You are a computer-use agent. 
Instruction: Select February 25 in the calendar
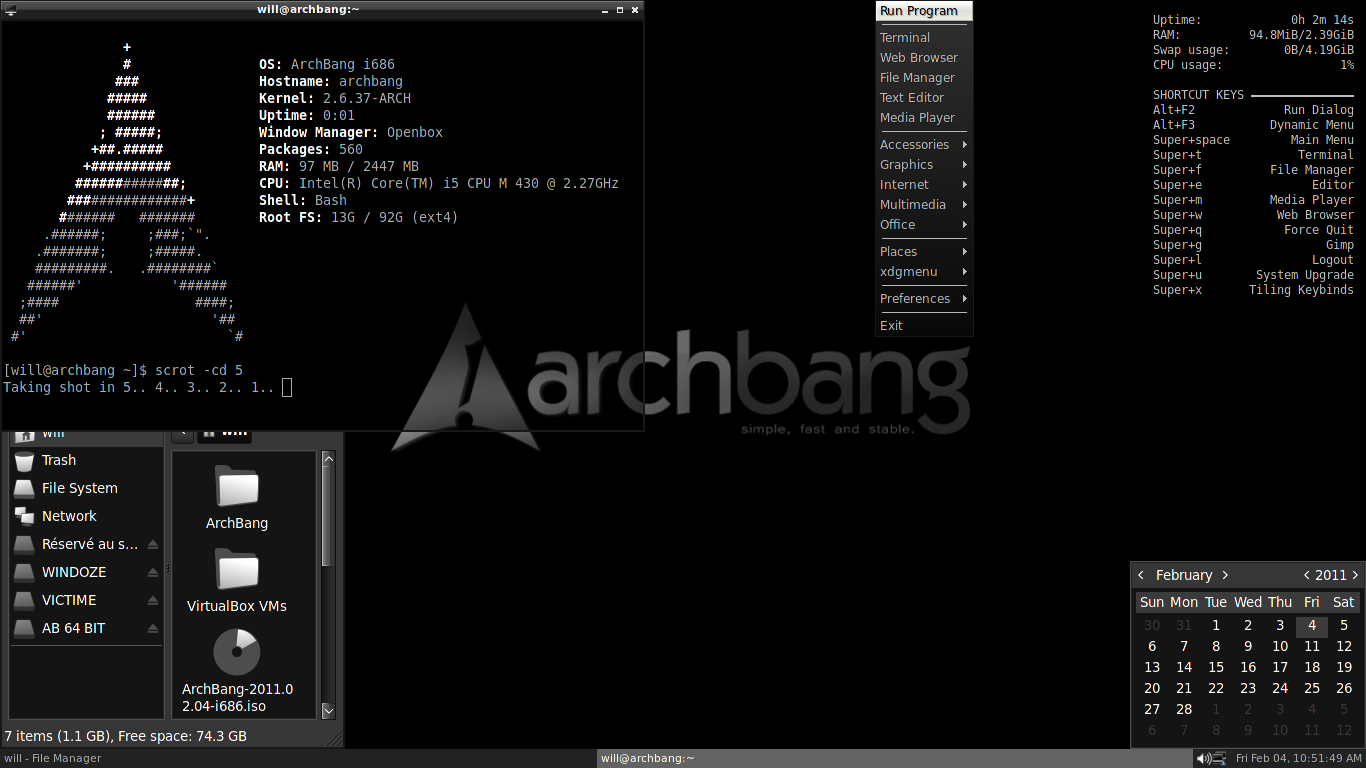tap(1312, 688)
